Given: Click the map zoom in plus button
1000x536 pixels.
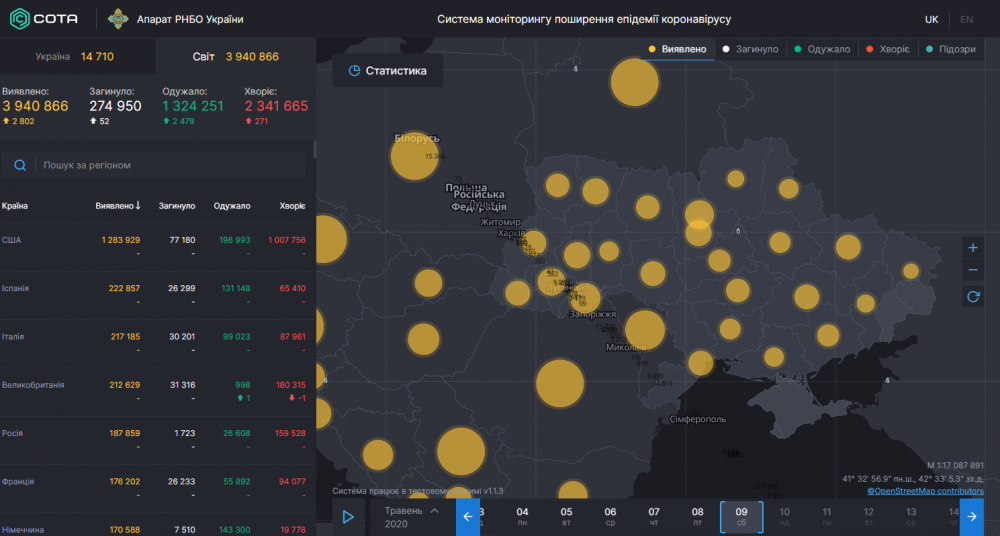Looking at the screenshot, I should [x=973, y=248].
